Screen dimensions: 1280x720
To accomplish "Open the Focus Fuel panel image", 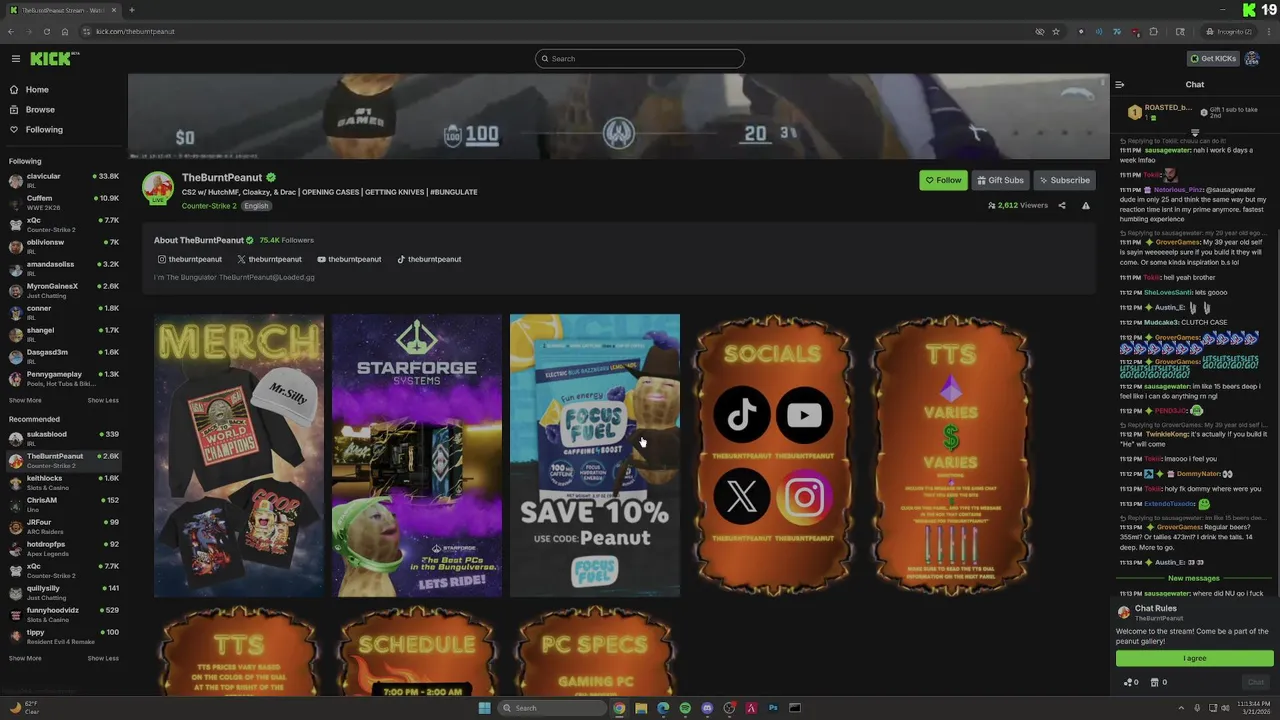I will (x=595, y=456).
